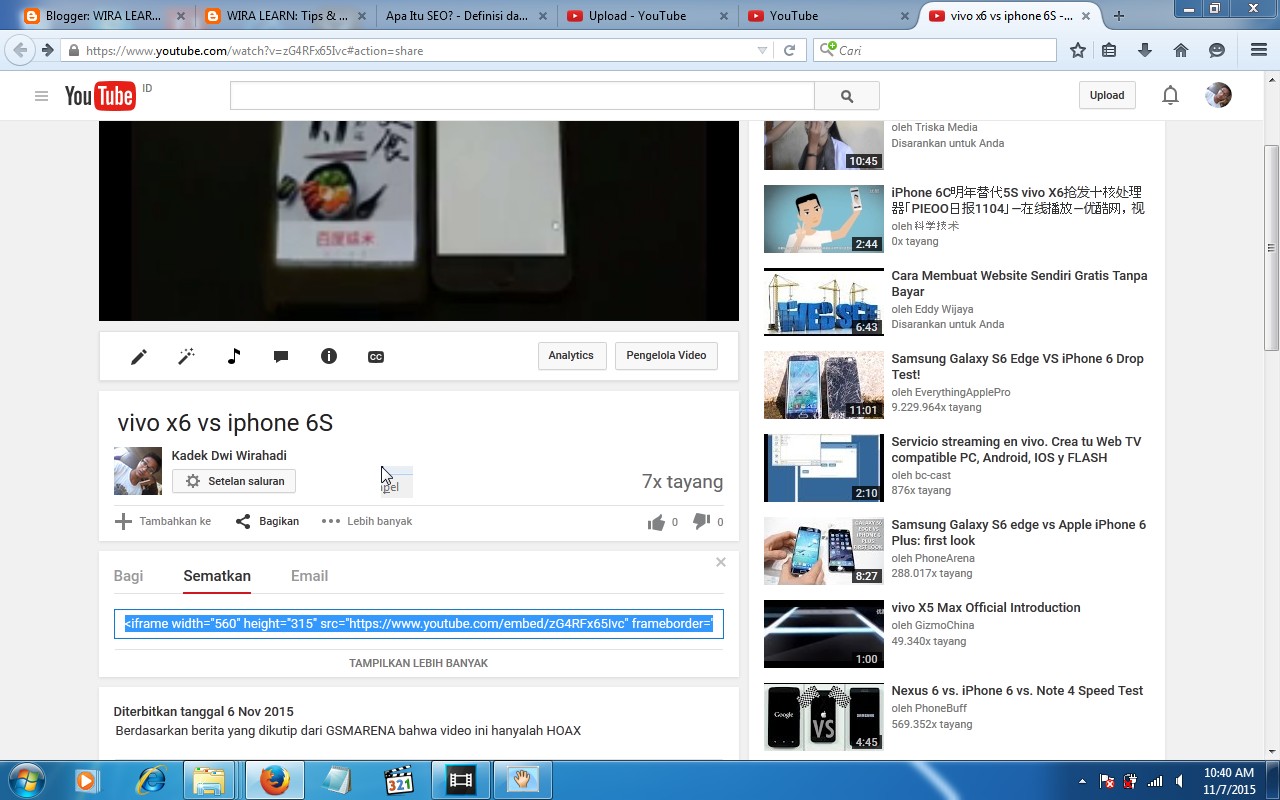Click the bookmark star icon
1280x800 pixels.
pyautogui.click(x=1078, y=50)
